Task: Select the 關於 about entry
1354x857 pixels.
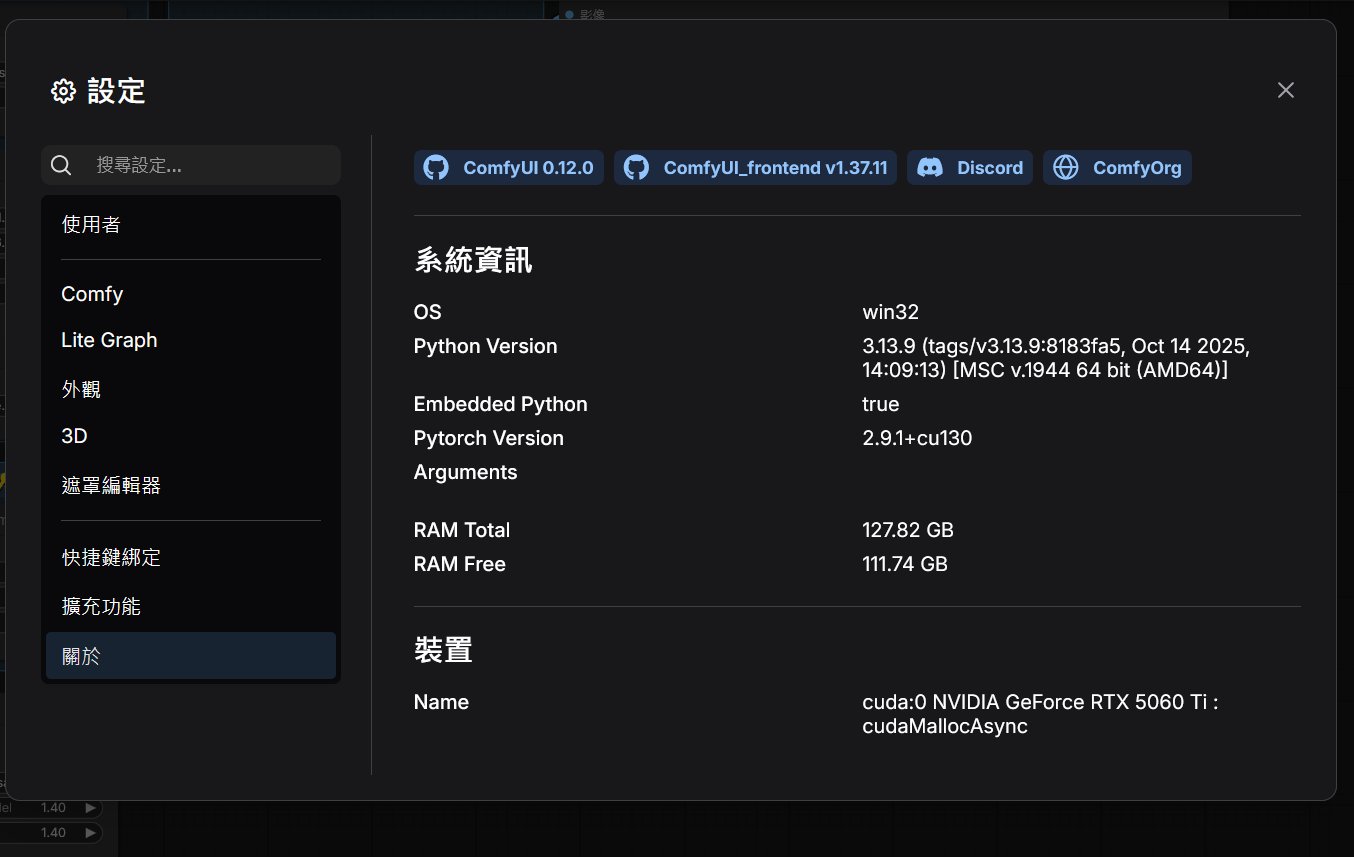Action: click(81, 657)
